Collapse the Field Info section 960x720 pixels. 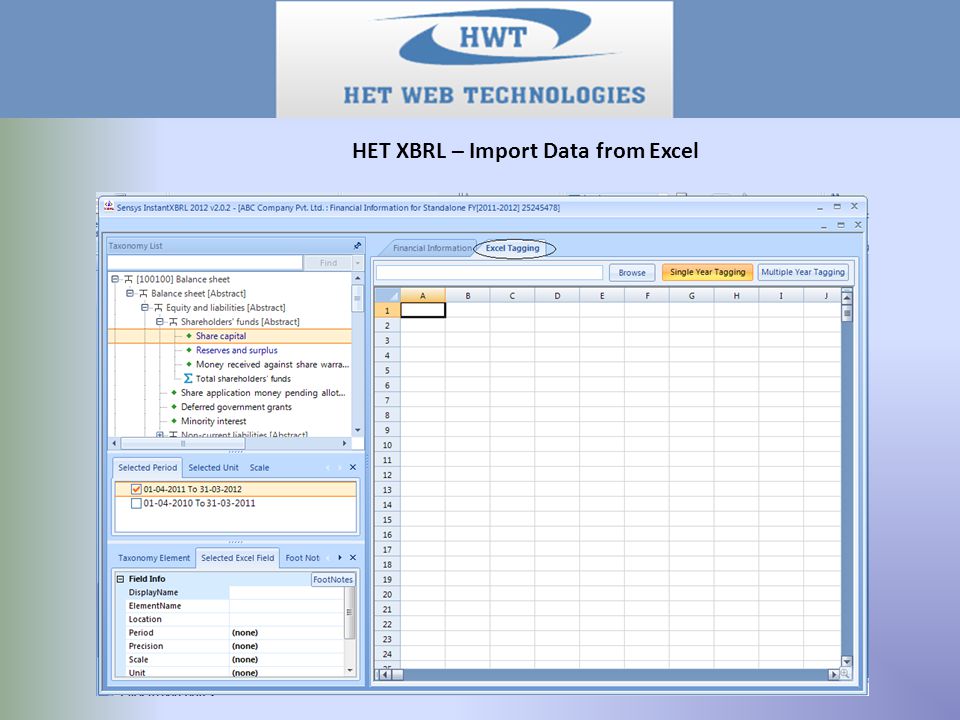[x=121, y=579]
